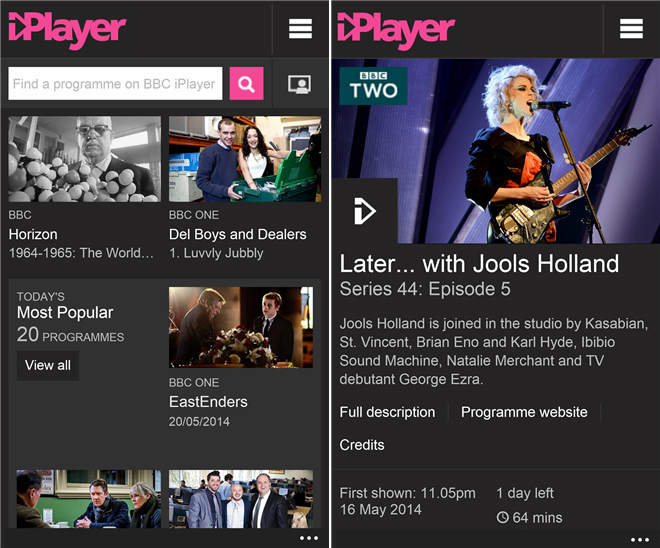Open hamburger menu on left iPlayer screen

point(300,29)
